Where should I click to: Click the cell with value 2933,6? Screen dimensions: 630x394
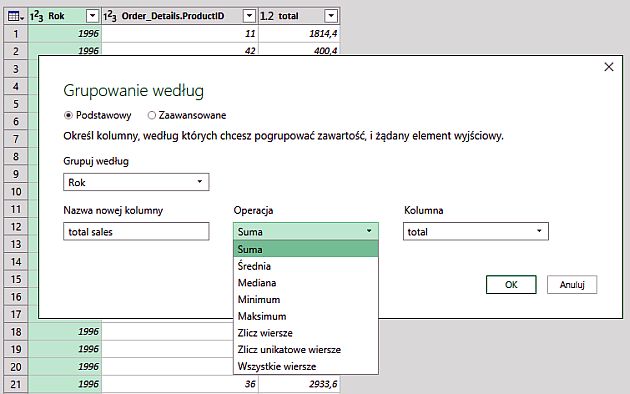[299, 384]
